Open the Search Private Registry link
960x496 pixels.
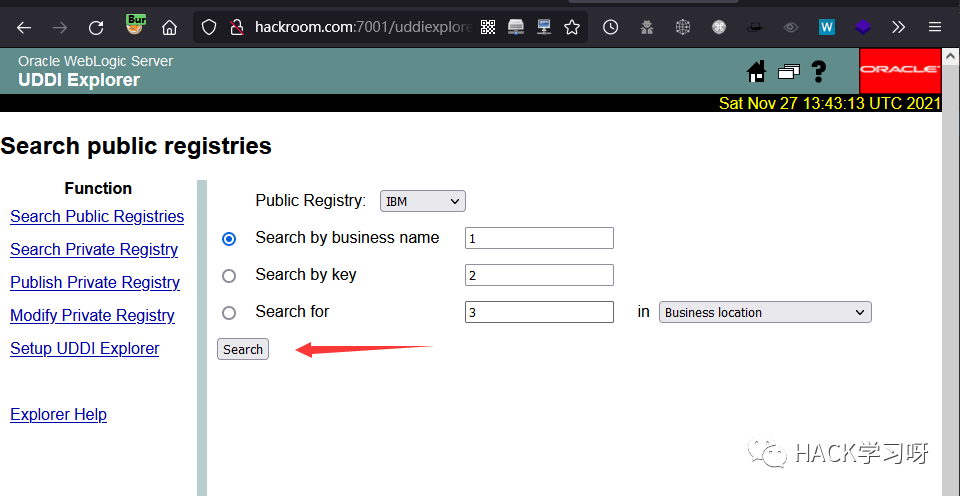point(94,250)
